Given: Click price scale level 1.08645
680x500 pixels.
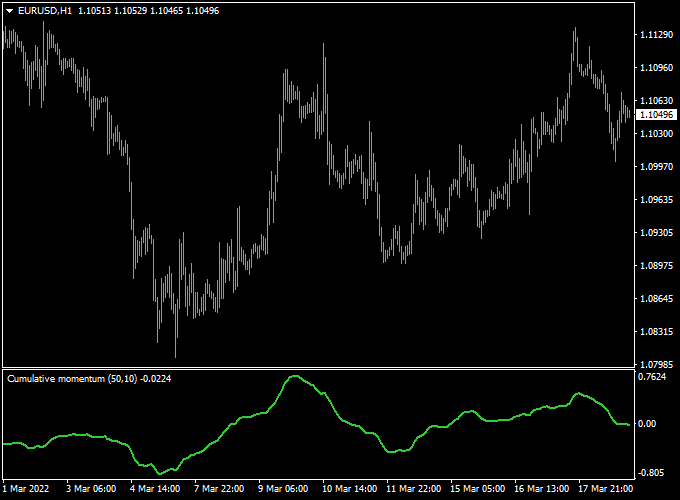Looking at the screenshot, I should tap(657, 298).
